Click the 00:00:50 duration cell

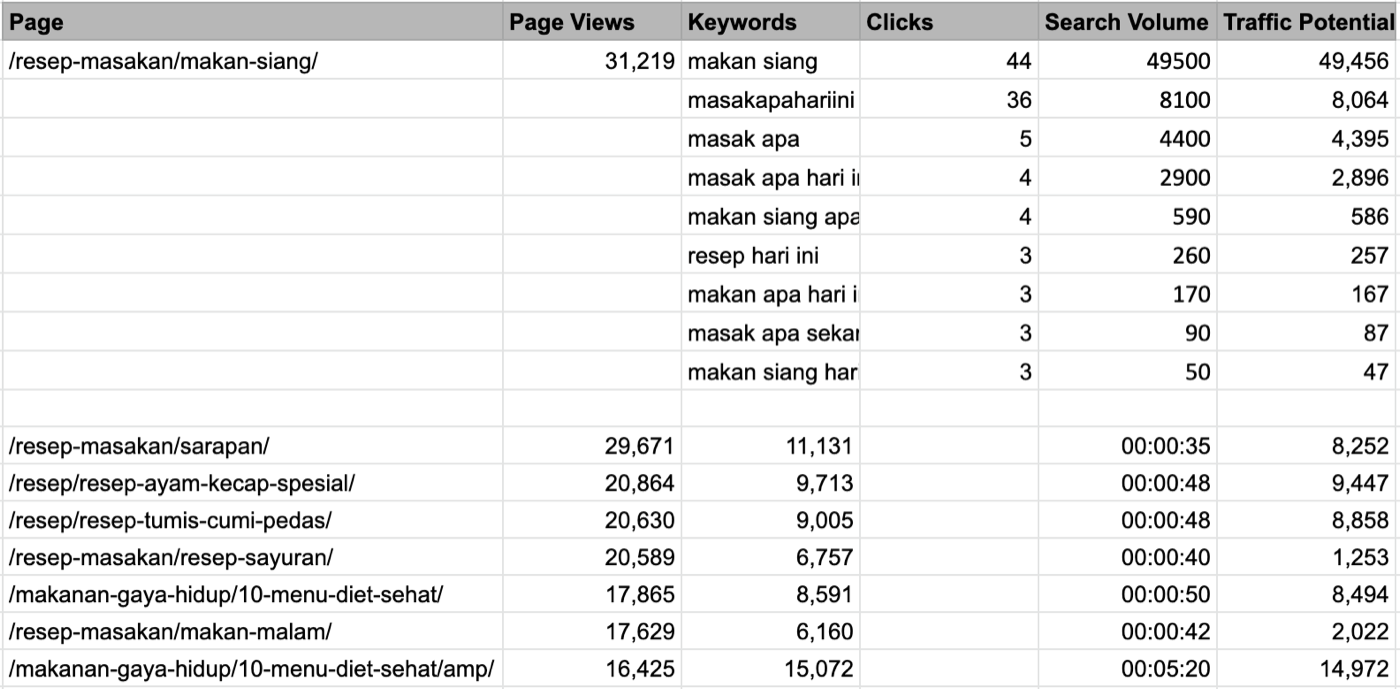(x=1127, y=594)
